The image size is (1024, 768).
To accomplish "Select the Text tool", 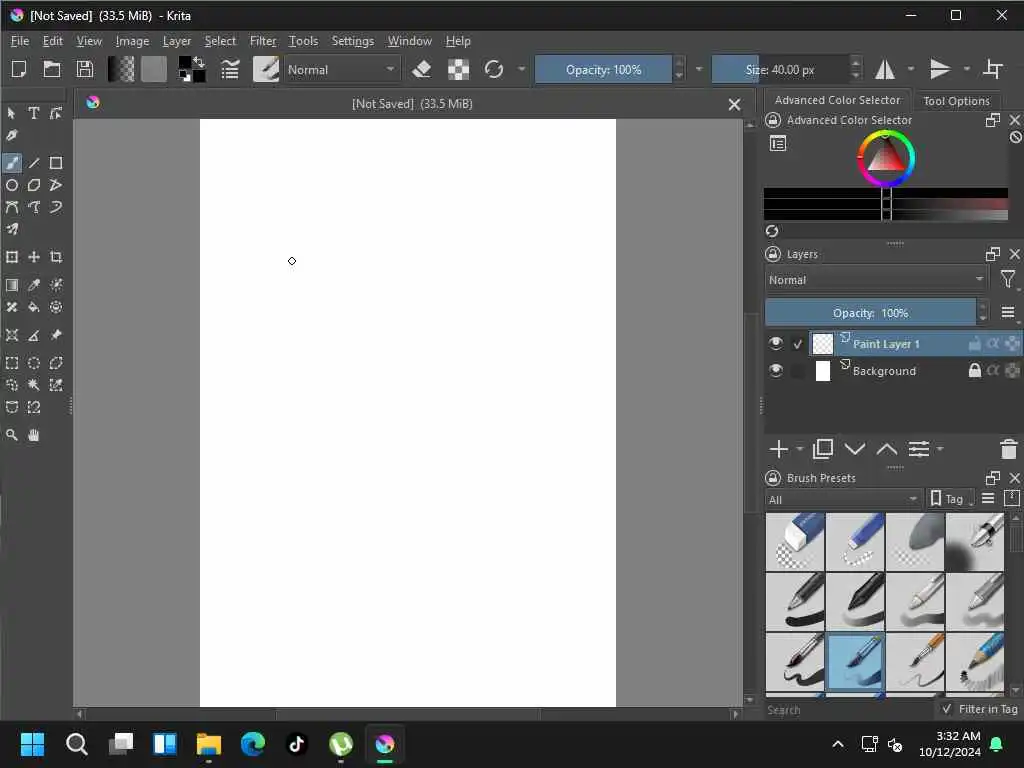I will [34, 113].
